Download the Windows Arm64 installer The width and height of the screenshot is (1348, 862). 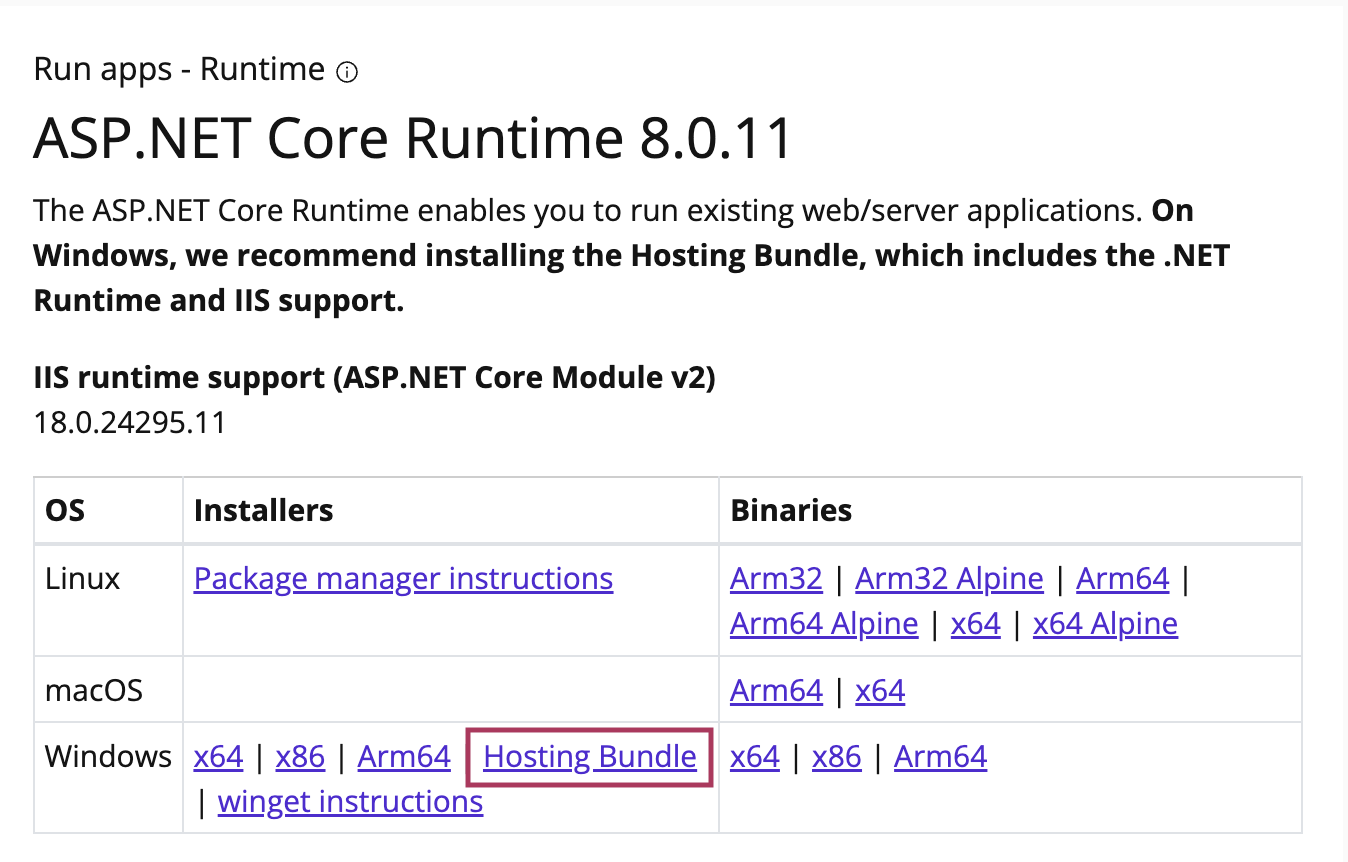(404, 757)
